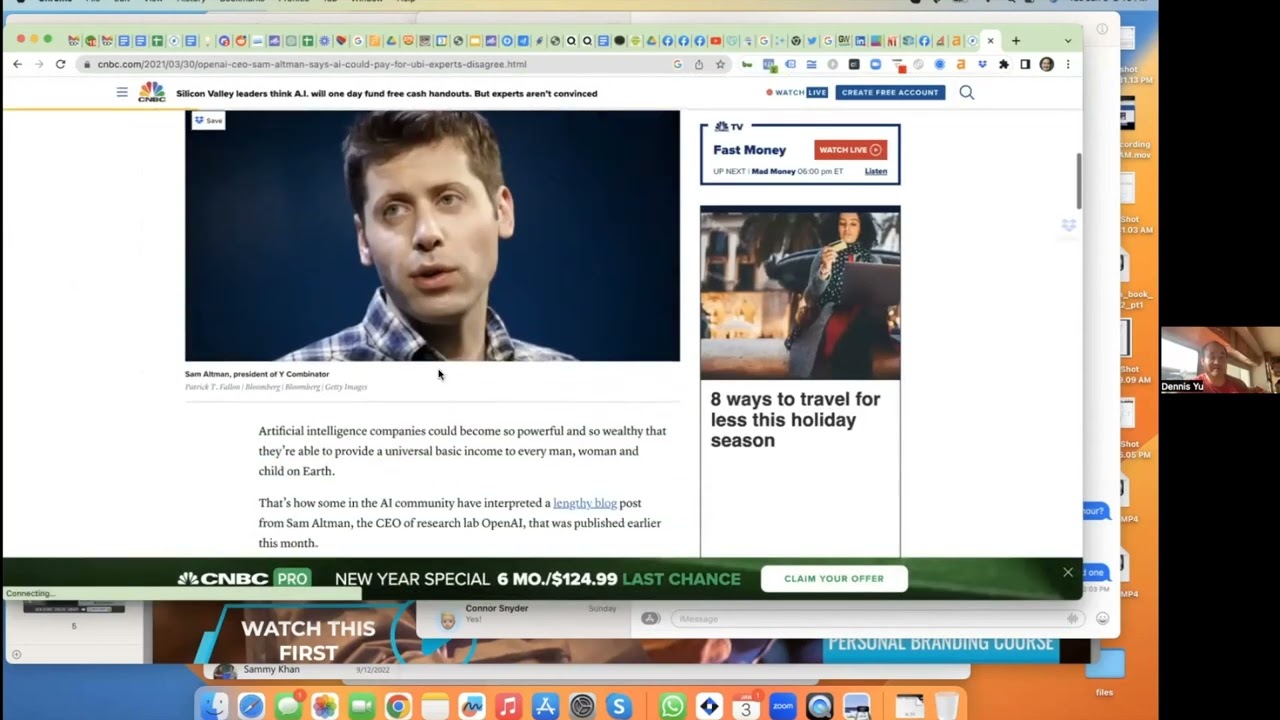This screenshot has height=720, width=1280.
Task: Click Claim Your Offer button
Action: tap(833, 578)
